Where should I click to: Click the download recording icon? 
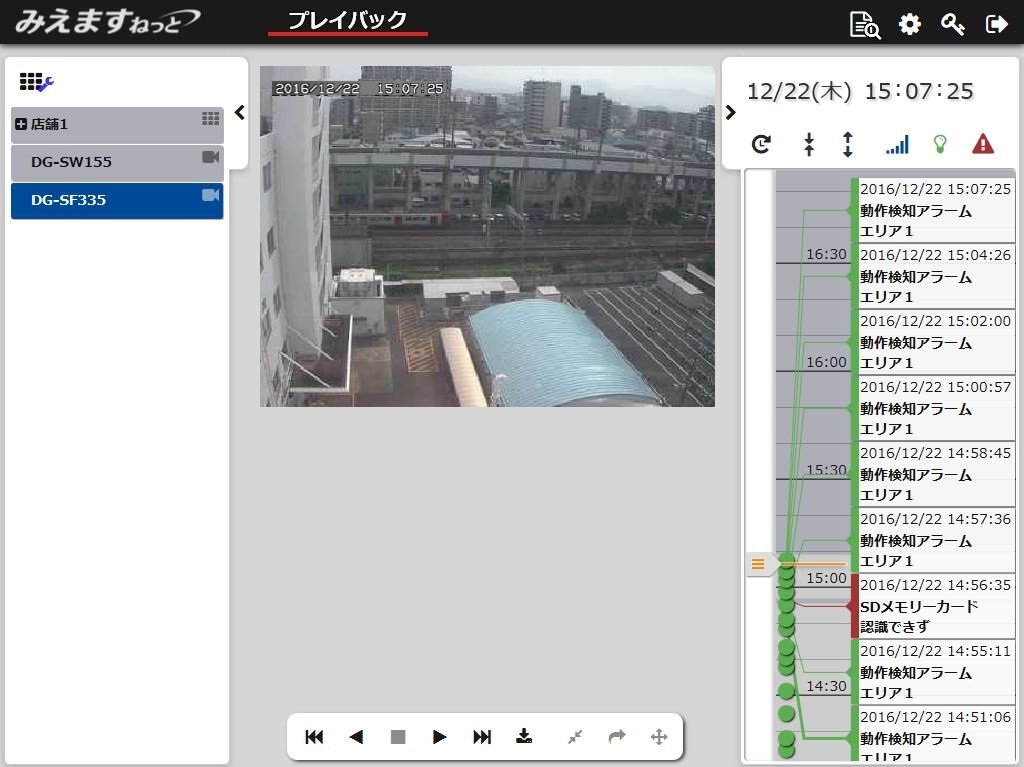524,737
